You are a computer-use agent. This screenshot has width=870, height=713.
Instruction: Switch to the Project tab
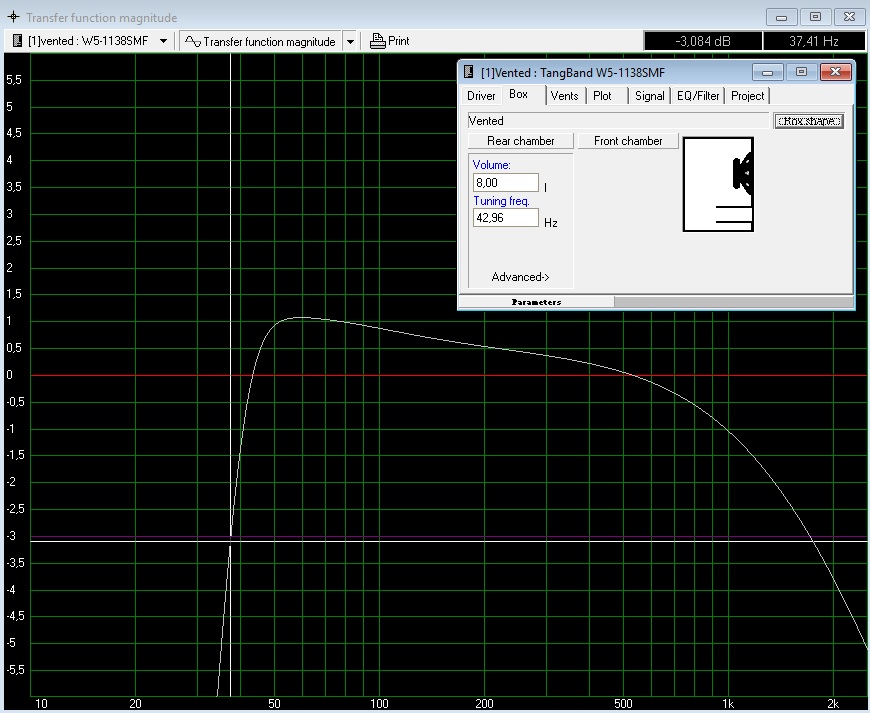tap(747, 96)
